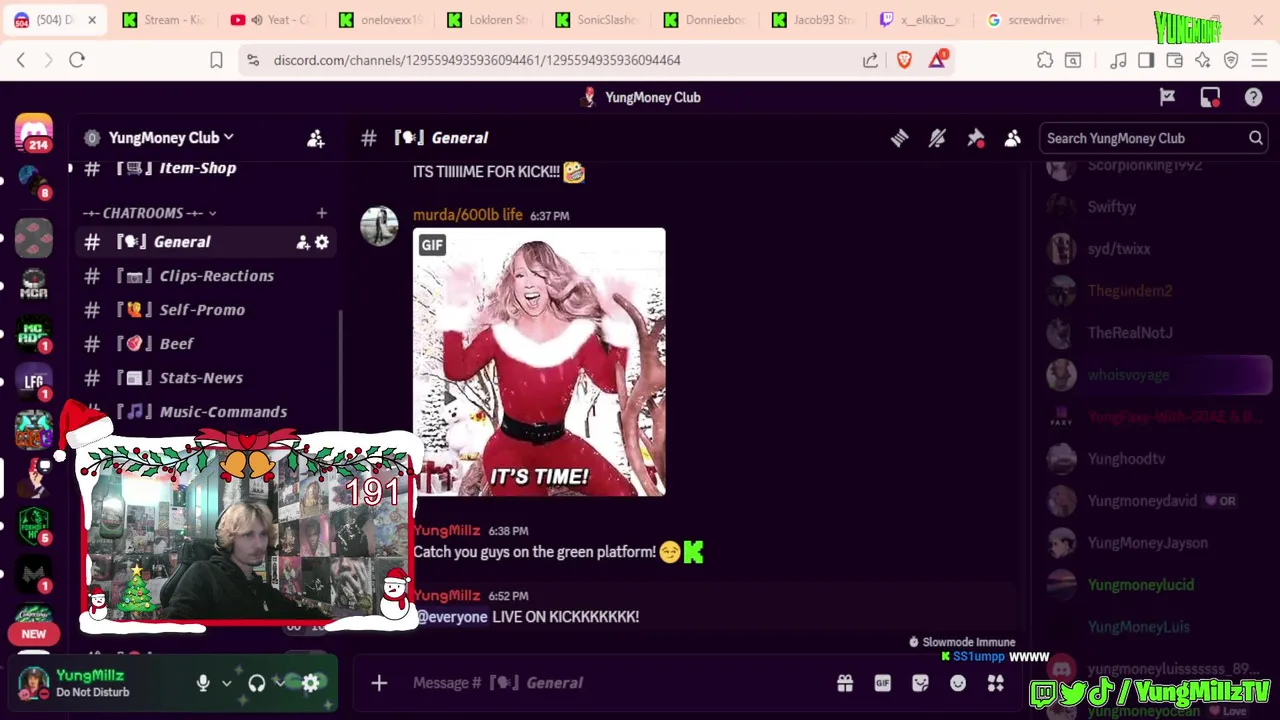This screenshot has width=1280, height=720.
Task: Open the Apps launcher icon
Action: tap(996, 683)
